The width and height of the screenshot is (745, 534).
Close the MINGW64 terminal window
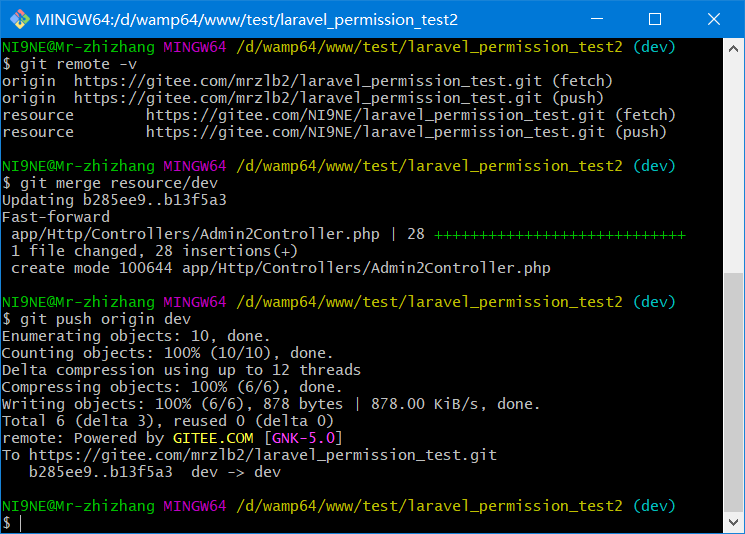(x=713, y=19)
